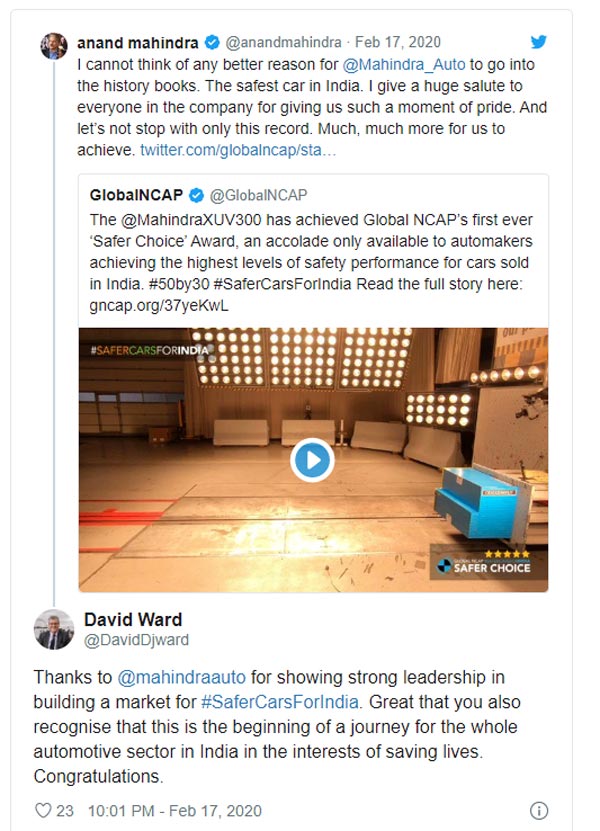Play the GlobalNCAP crash test video
The height and width of the screenshot is (831, 600).
click(x=312, y=459)
